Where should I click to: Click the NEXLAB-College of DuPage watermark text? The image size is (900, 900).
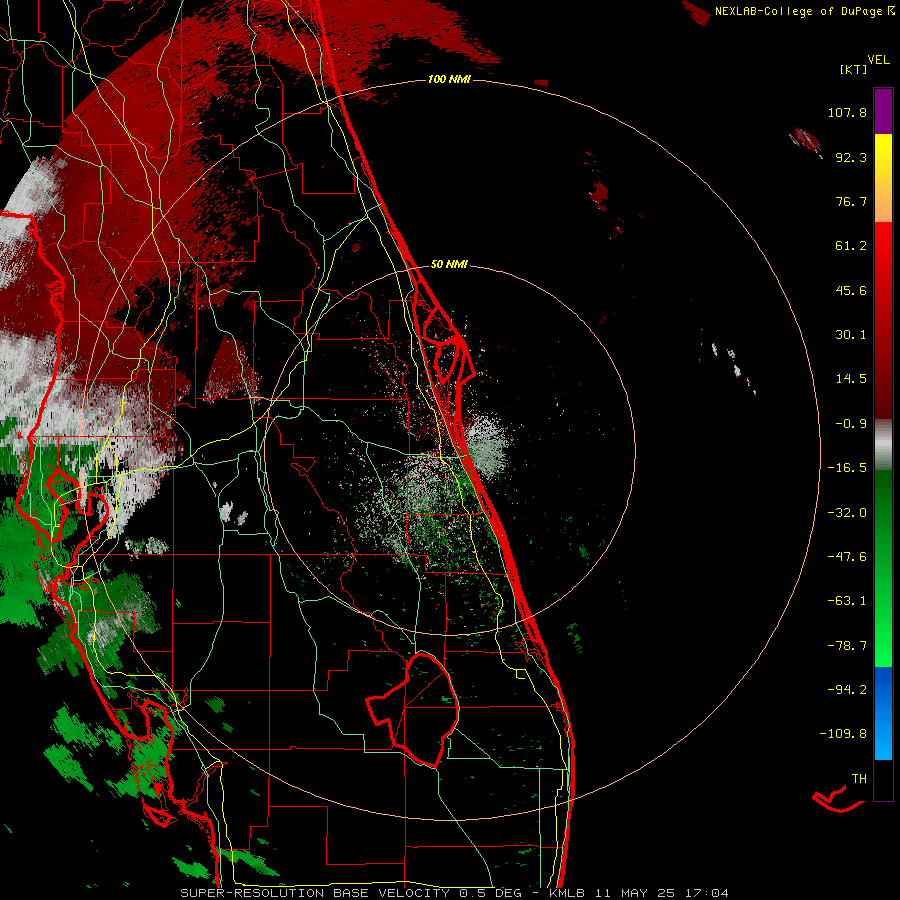pyautogui.click(x=804, y=11)
